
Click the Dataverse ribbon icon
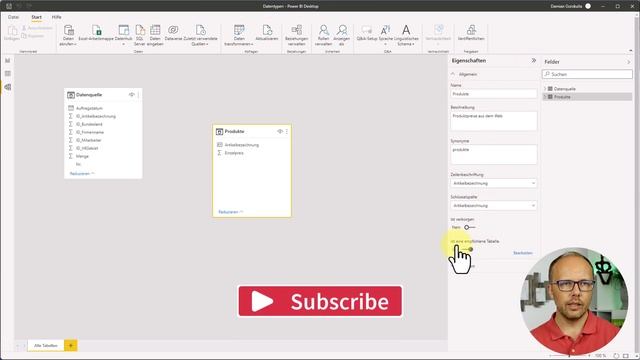[x=173, y=33]
